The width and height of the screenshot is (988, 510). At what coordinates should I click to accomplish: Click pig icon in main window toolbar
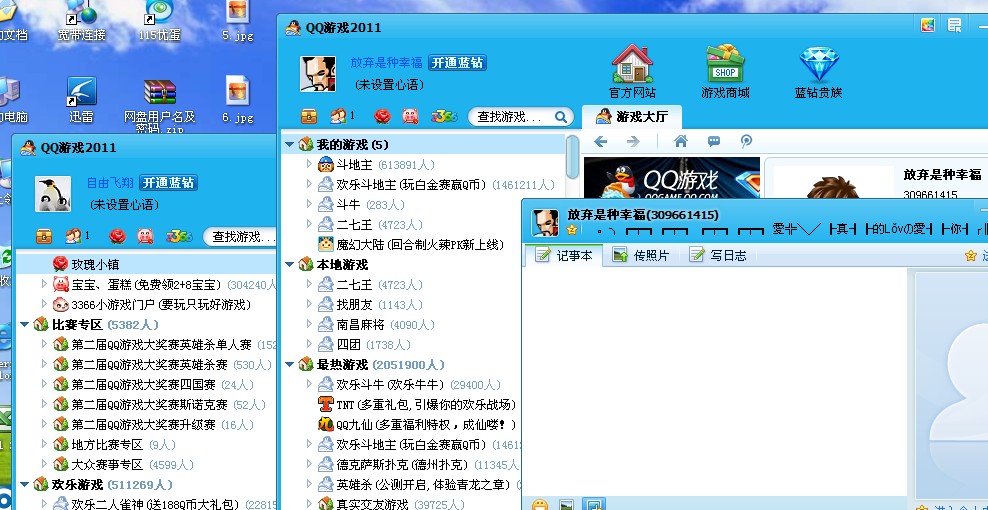410,116
